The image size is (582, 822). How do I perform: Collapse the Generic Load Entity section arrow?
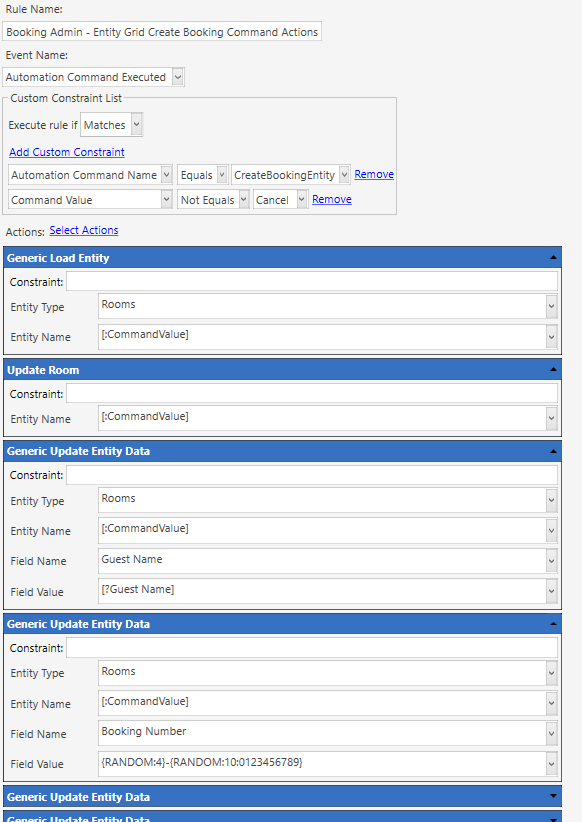pos(553,257)
